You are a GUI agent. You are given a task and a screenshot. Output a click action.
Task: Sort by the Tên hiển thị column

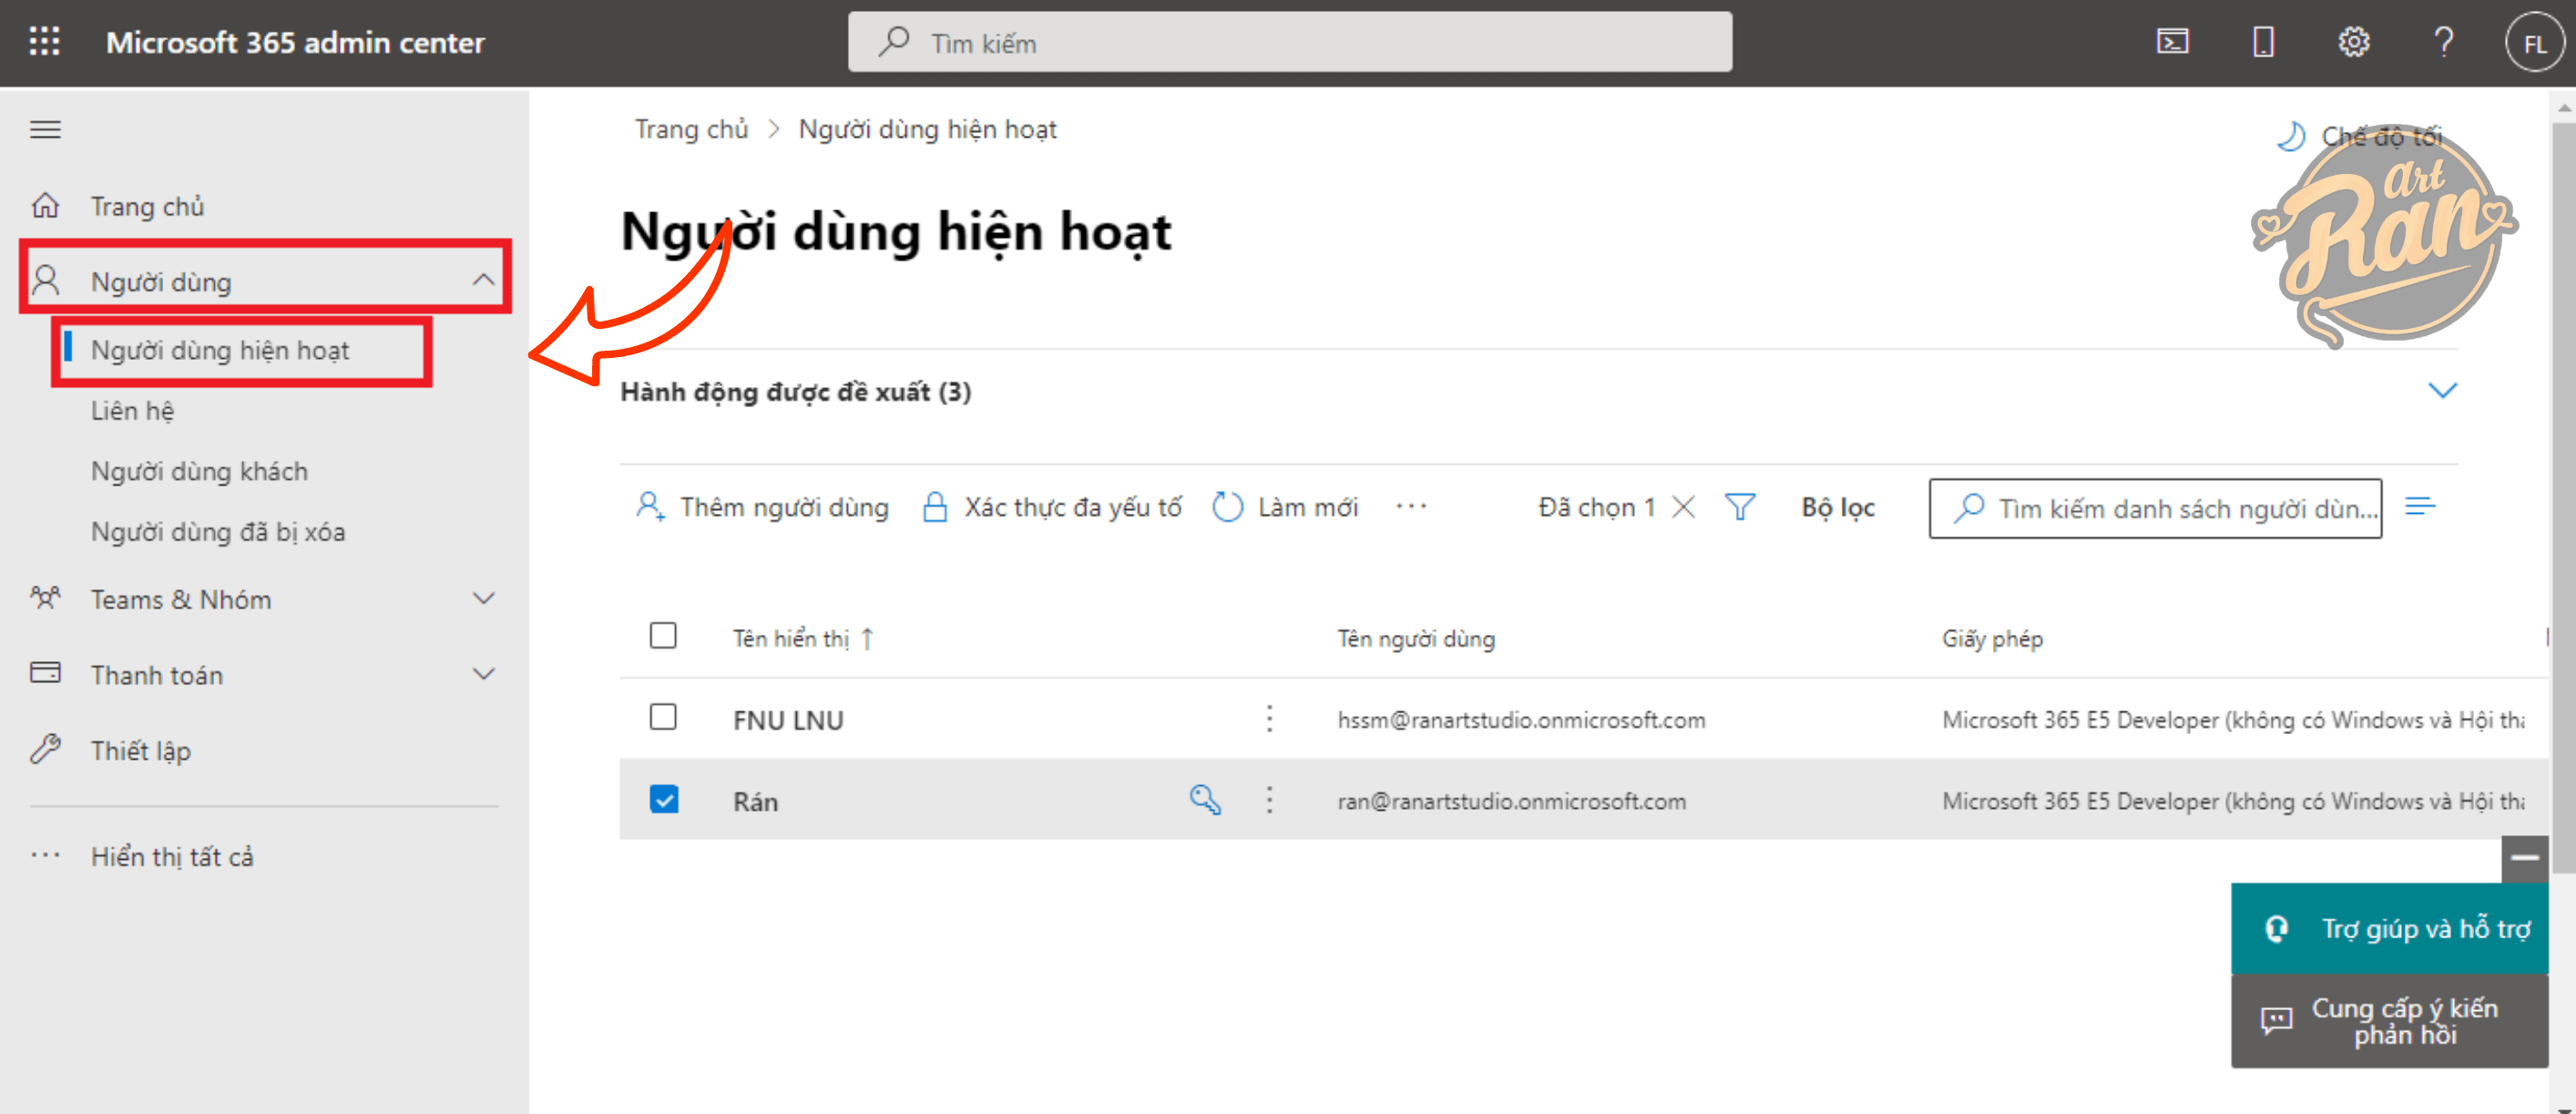point(803,639)
